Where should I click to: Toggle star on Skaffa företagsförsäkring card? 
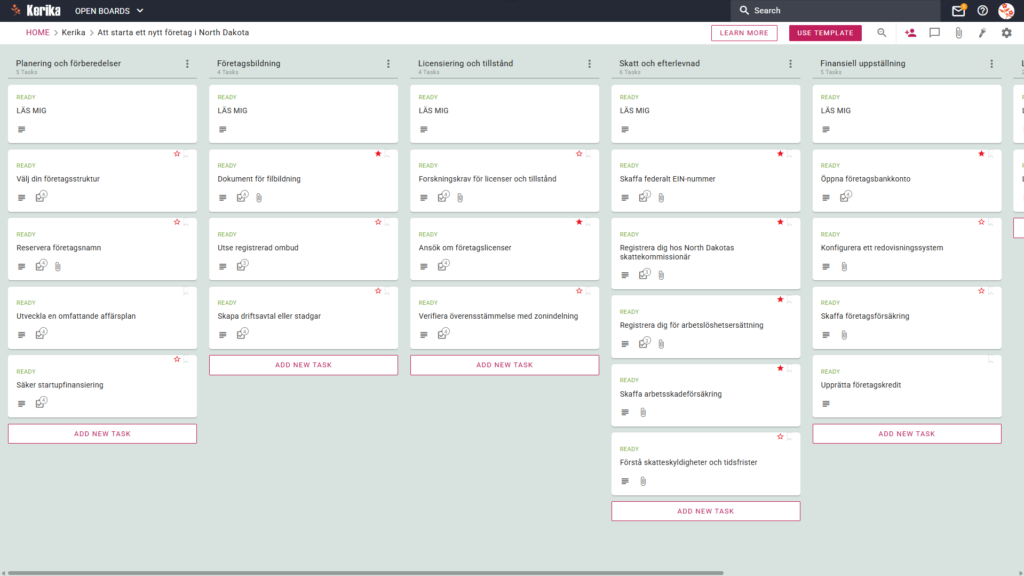click(x=982, y=291)
